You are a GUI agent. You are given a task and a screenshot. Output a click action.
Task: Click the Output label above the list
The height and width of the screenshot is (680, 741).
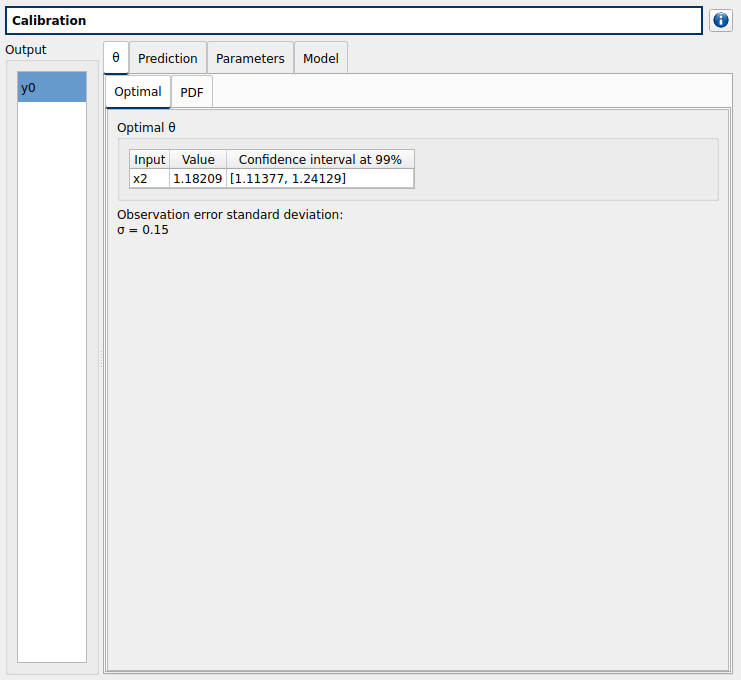click(26, 50)
